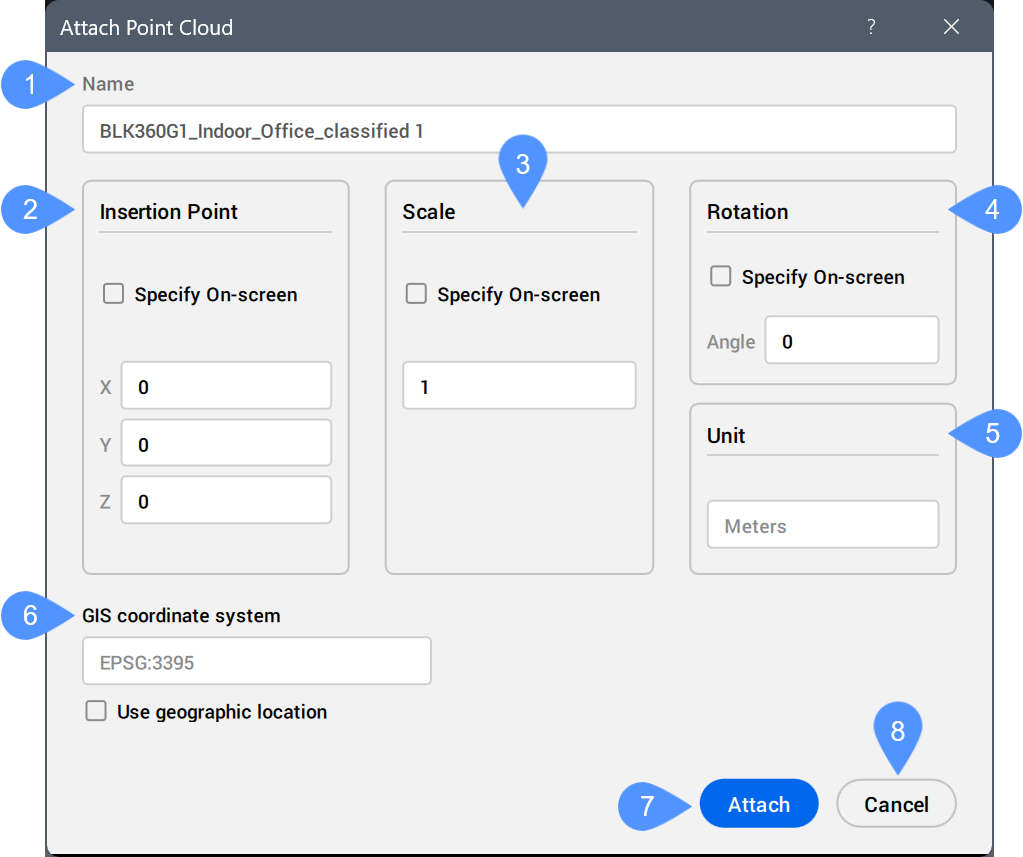Screen dimensions: 1023x857
Task: Click the Y insertion coordinate field
Action: 226,443
